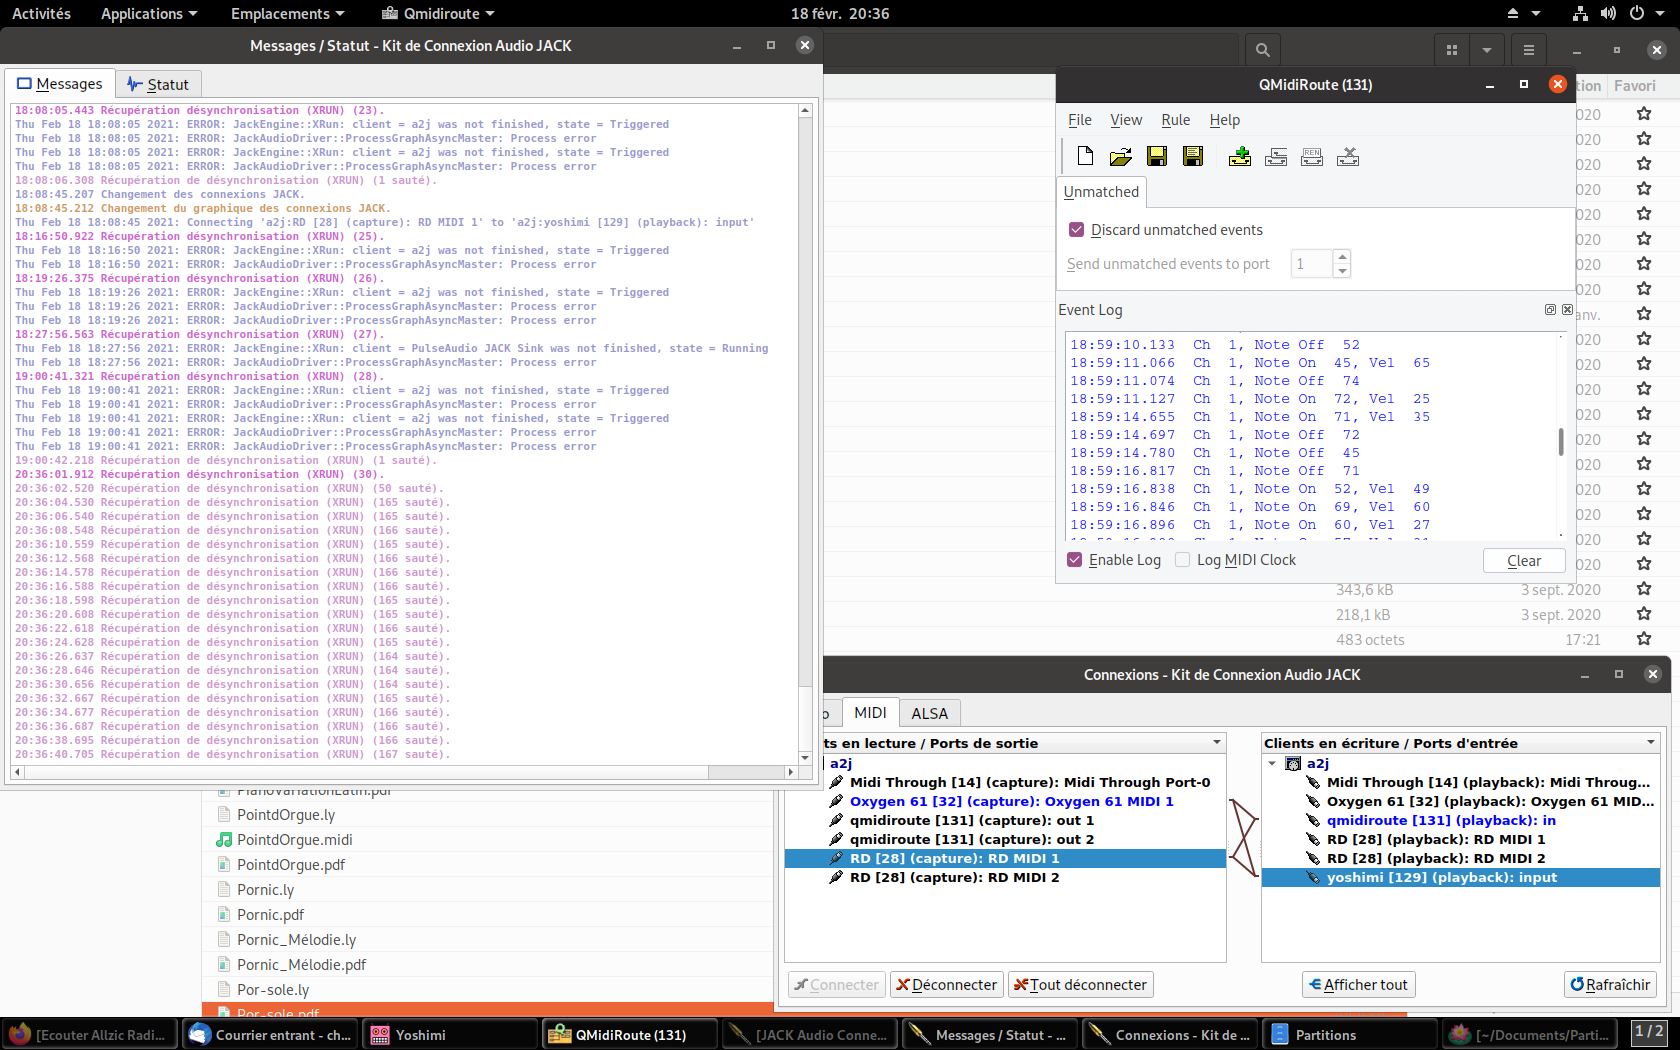Collapse the a2j client in input ports

point(1272,763)
